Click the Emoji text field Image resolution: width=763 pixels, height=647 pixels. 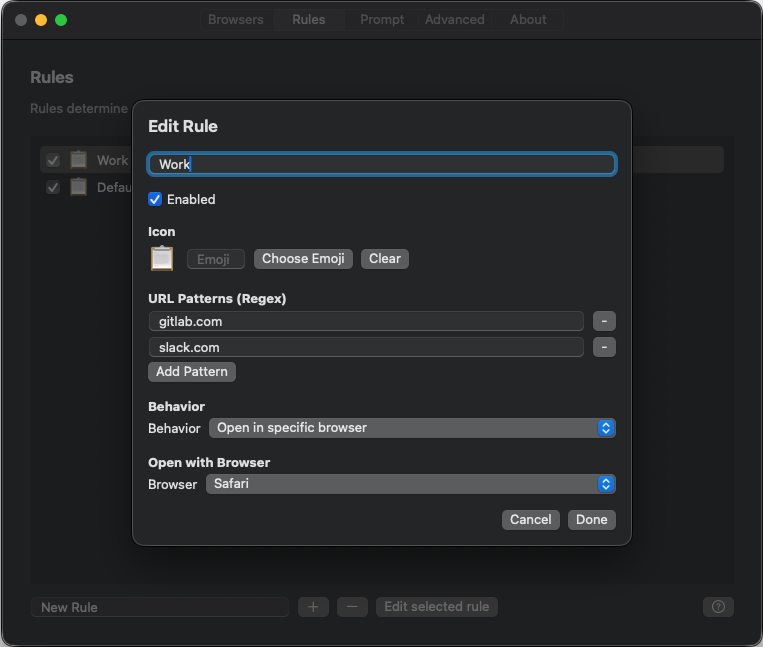click(216, 259)
